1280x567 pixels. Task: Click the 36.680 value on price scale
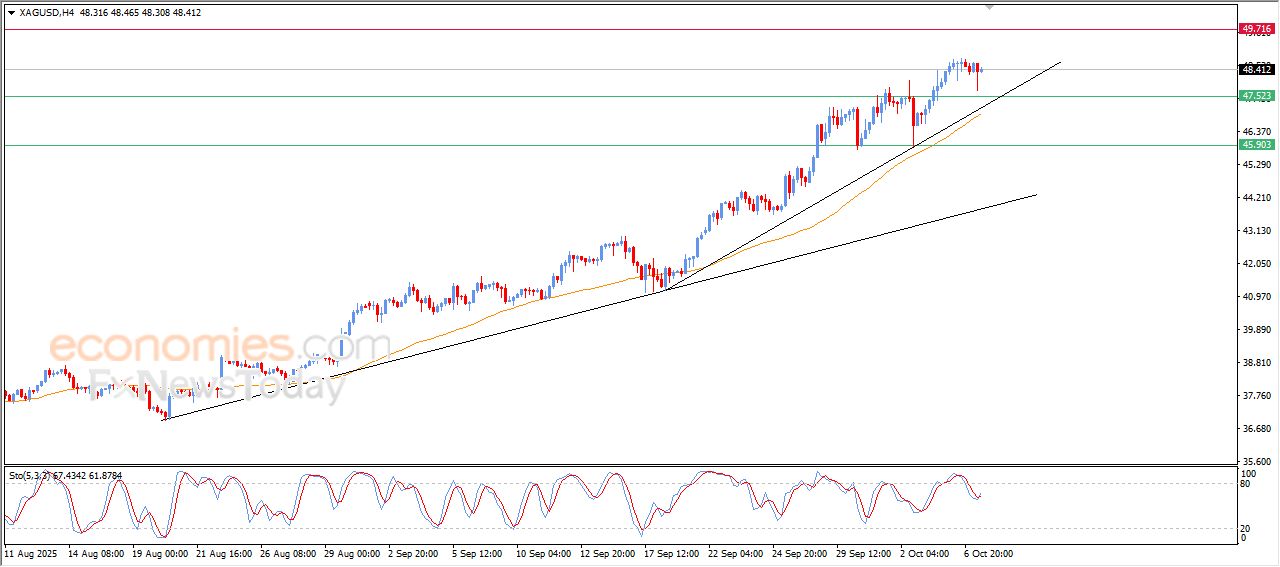[x=1255, y=429]
